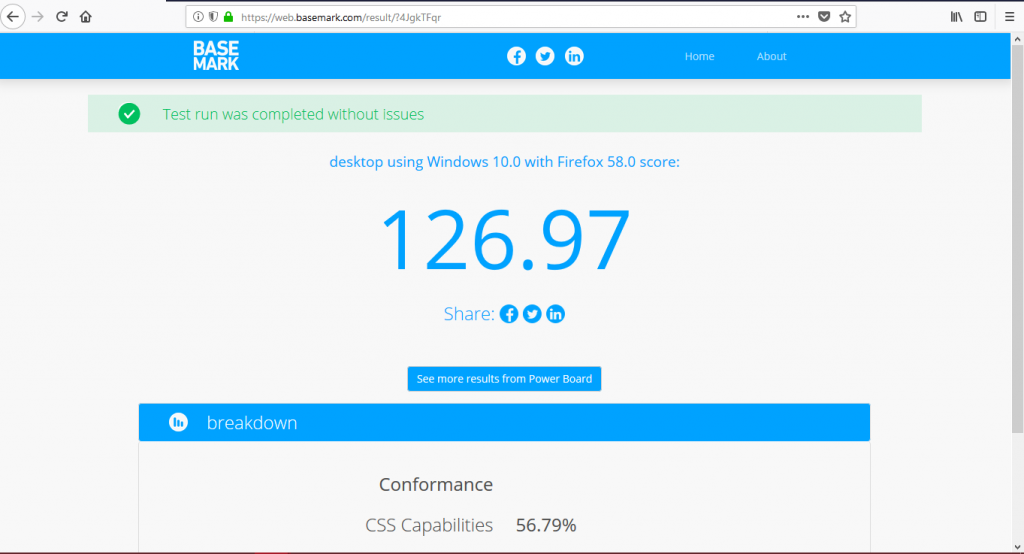Reload the page with the refresh icon
The width and height of the screenshot is (1024, 554).
[62, 17]
